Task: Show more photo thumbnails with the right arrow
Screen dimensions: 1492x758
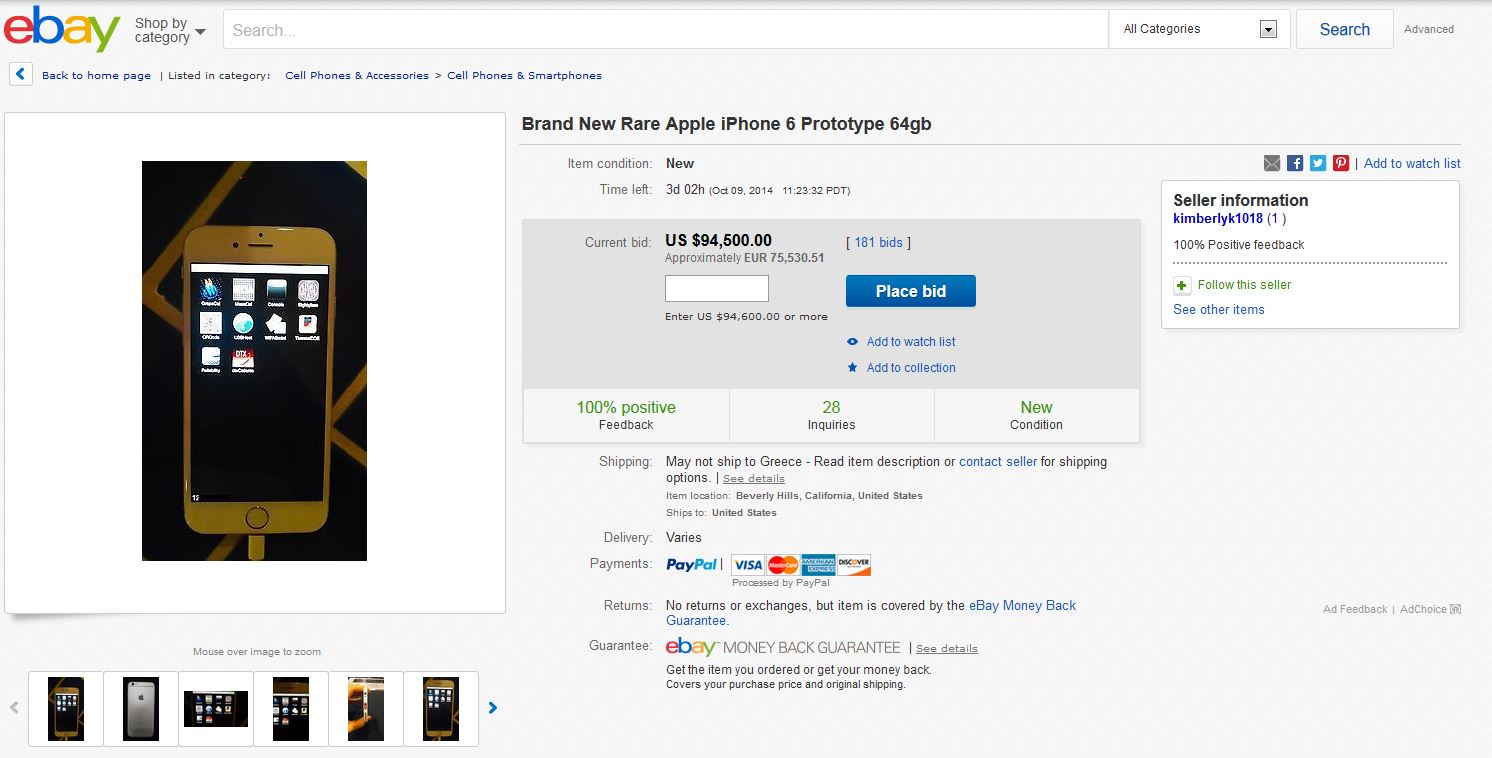Action: [492, 707]
